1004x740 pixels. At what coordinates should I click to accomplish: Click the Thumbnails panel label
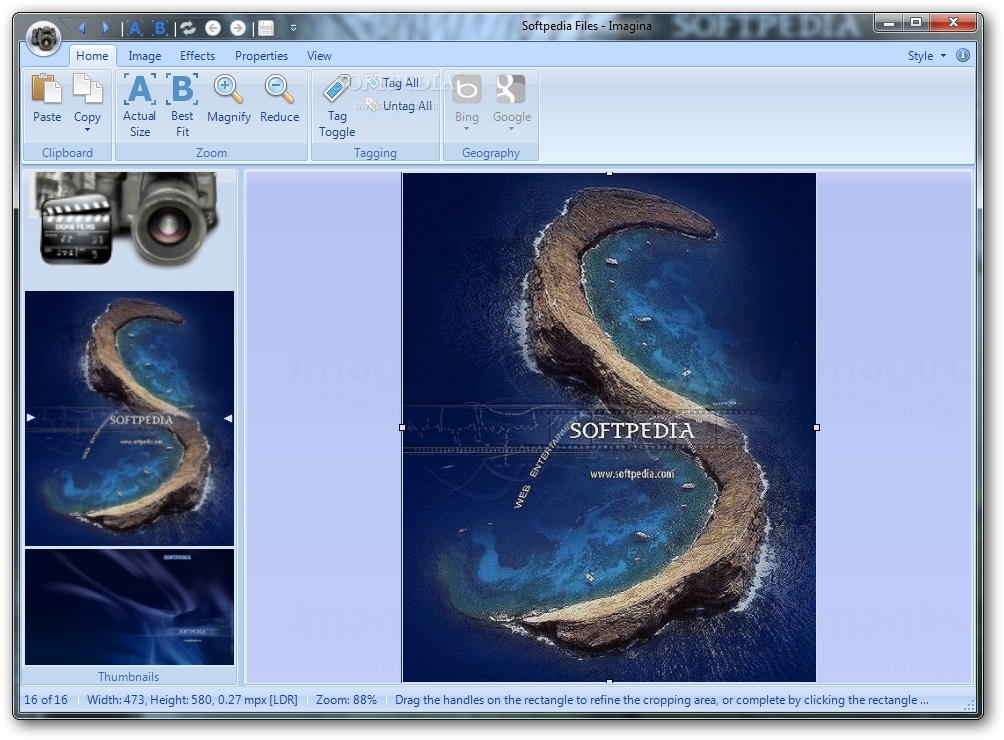[129, 677]
